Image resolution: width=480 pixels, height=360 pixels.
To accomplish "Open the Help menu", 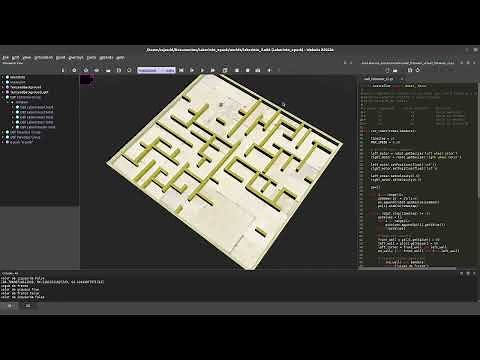I will 120,57.
